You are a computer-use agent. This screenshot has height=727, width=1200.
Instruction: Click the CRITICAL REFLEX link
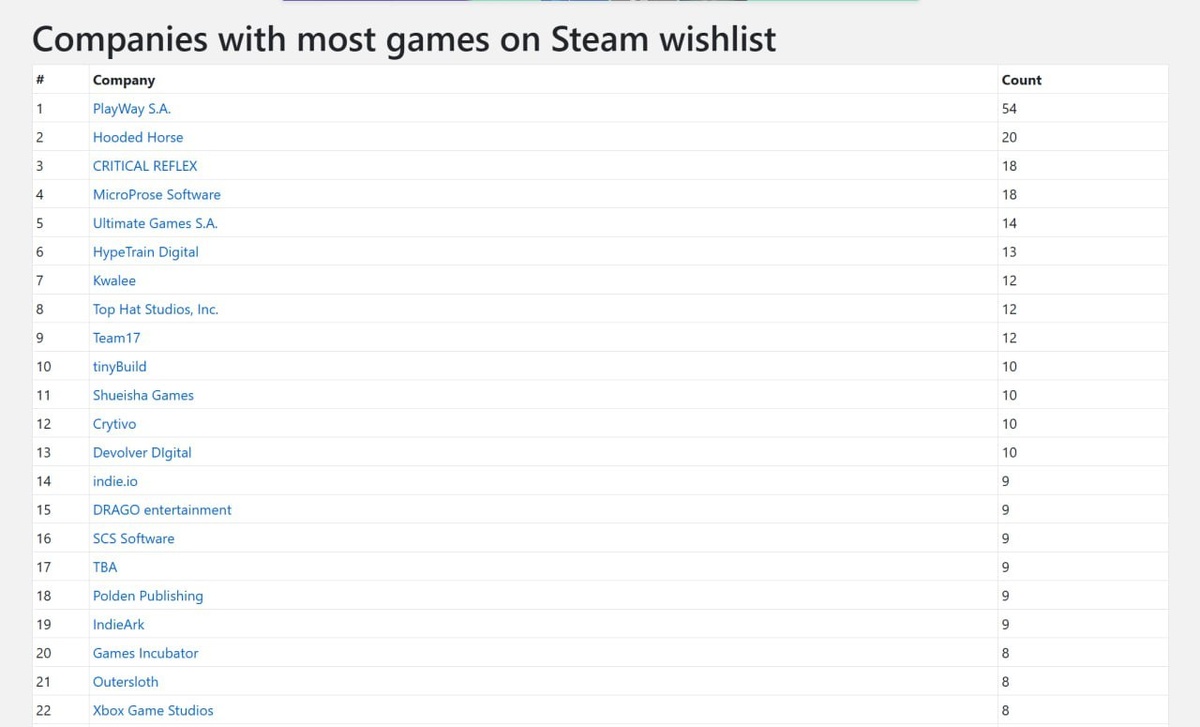145,166
